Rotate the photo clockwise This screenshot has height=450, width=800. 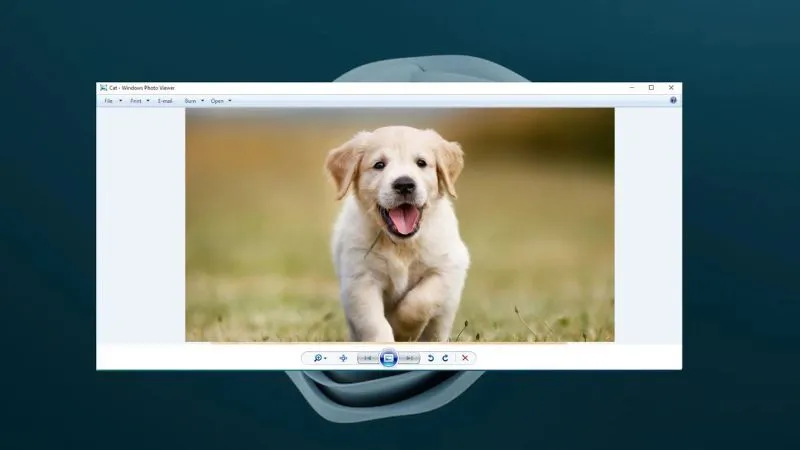[445, 358]
